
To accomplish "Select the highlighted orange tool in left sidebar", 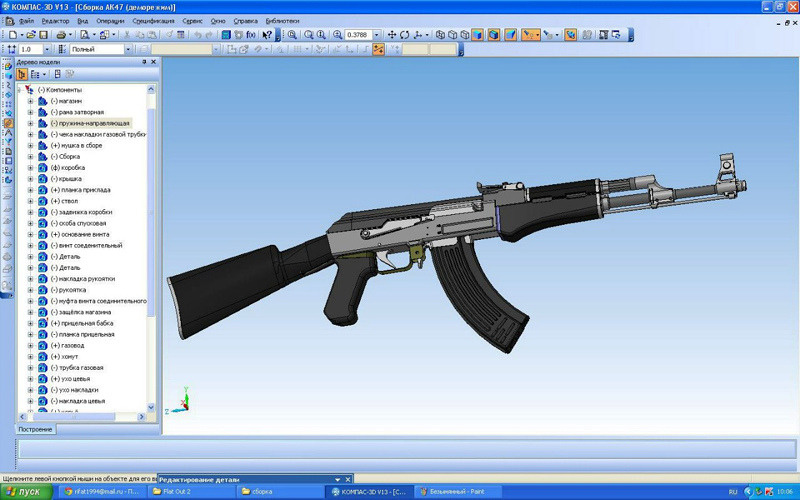I will click(8, 123).
